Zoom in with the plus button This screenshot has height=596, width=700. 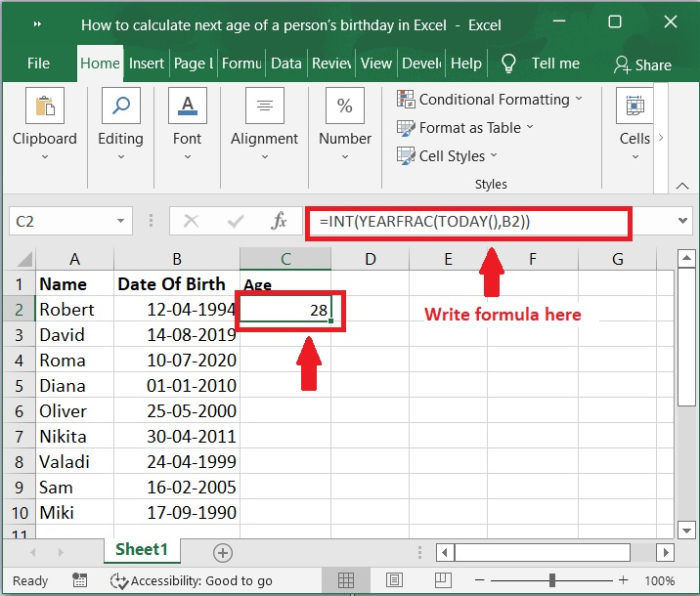click(x=623, y=580)
